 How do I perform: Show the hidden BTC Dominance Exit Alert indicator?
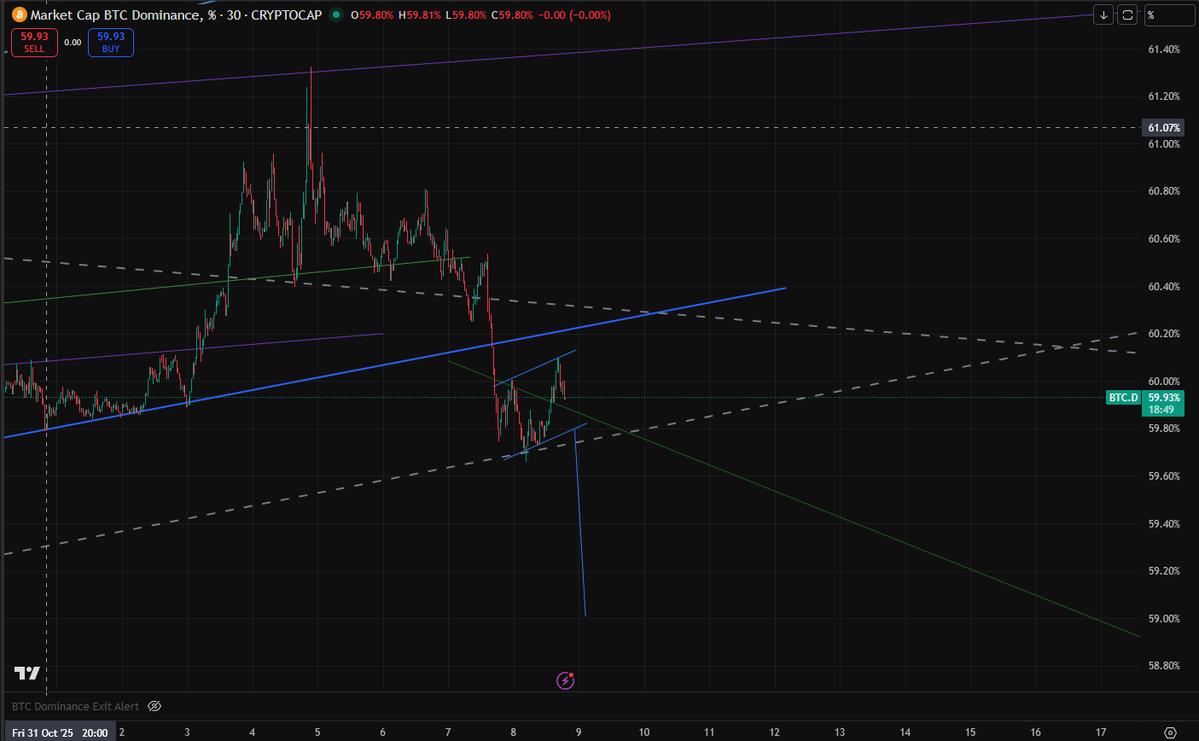pos(154,706)
